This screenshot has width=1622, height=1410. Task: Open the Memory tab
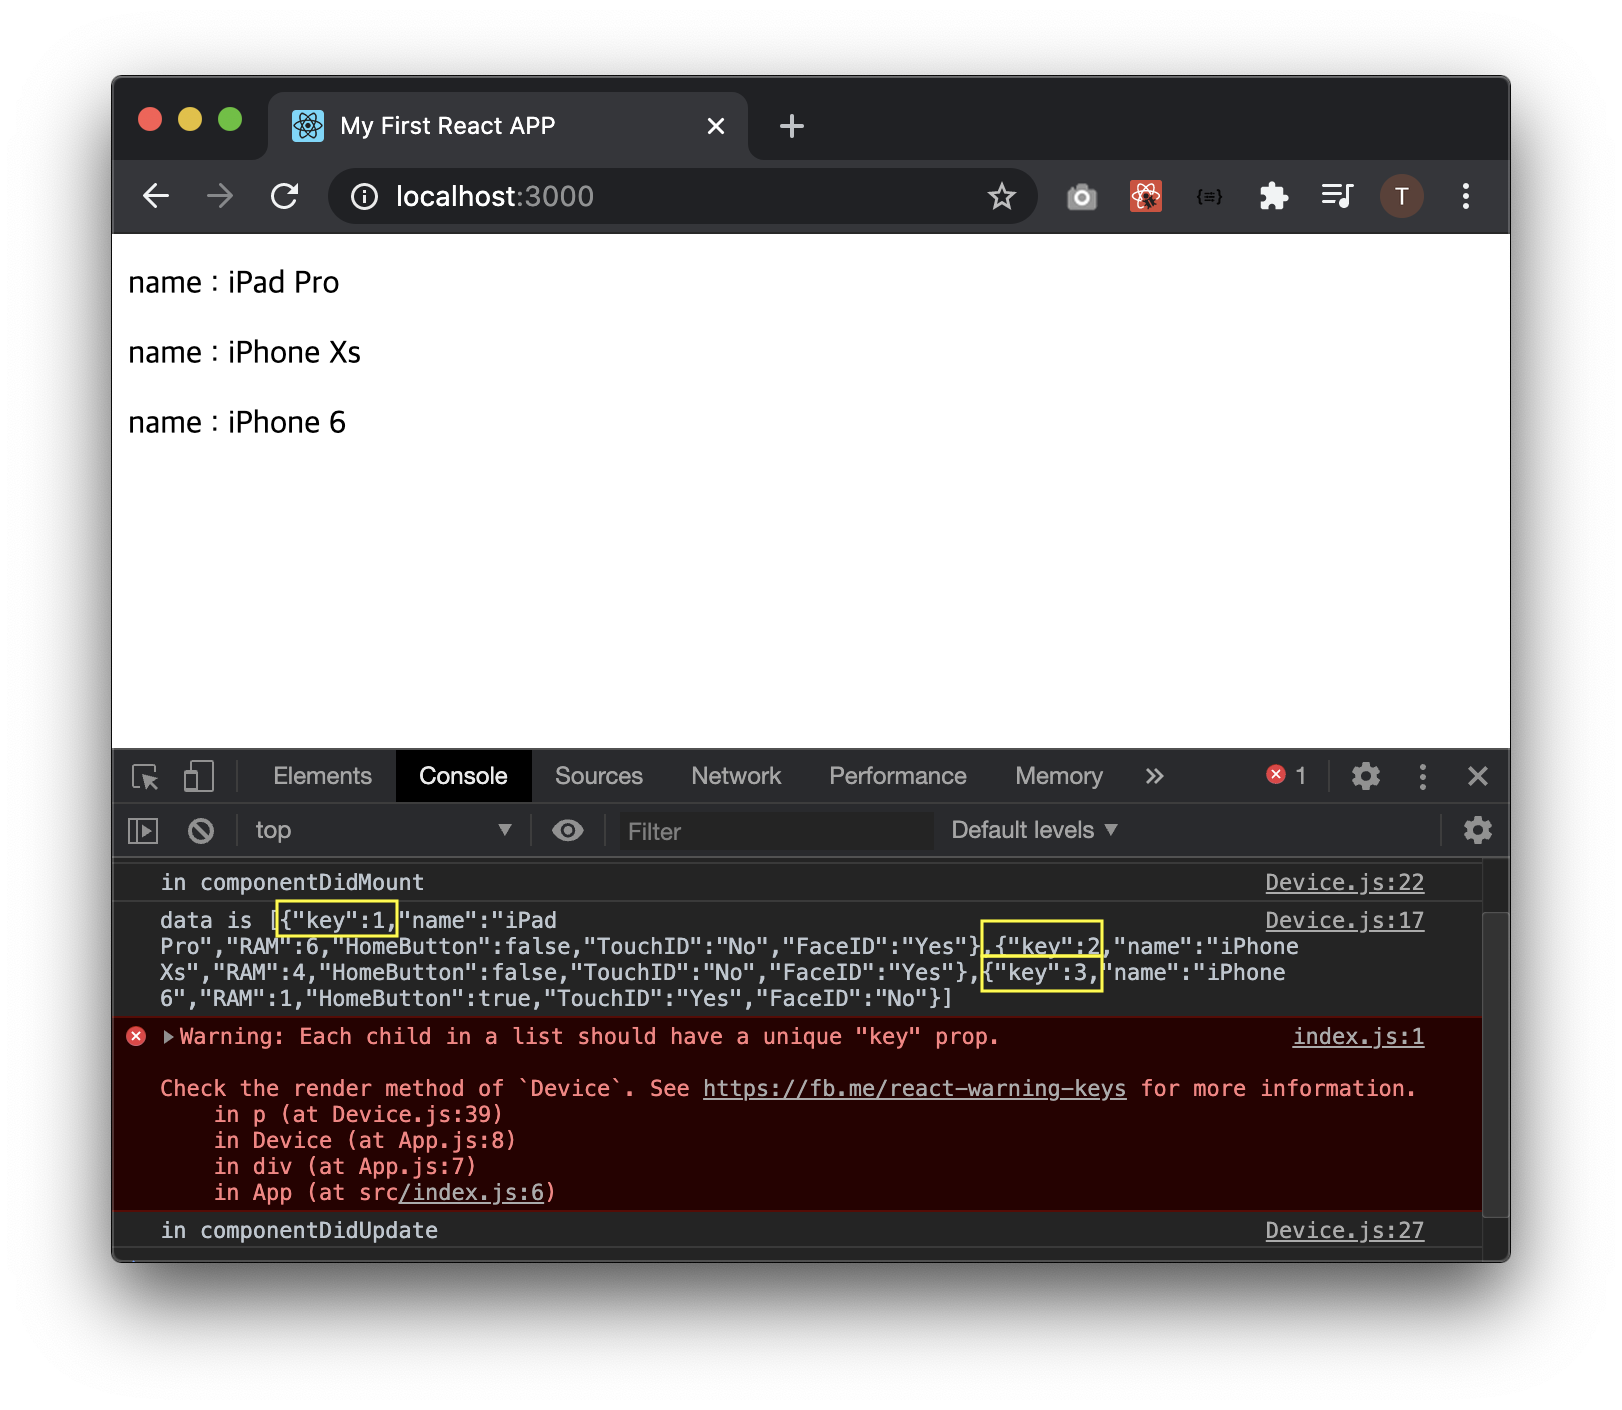(x=1059, y=776)
